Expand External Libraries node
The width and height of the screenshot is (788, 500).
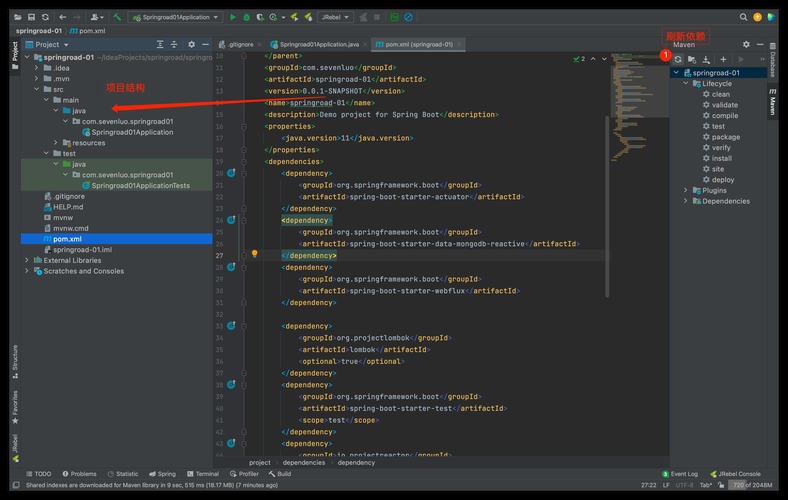(27, 260)
